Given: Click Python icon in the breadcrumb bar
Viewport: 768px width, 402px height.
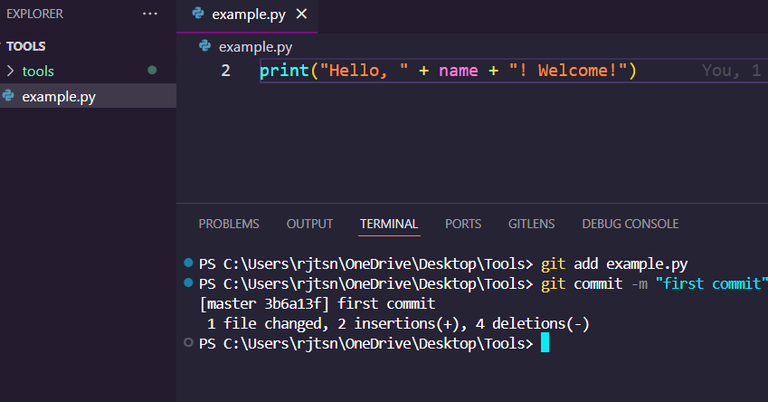Looking at the screenshot, I should coord(205,46).
